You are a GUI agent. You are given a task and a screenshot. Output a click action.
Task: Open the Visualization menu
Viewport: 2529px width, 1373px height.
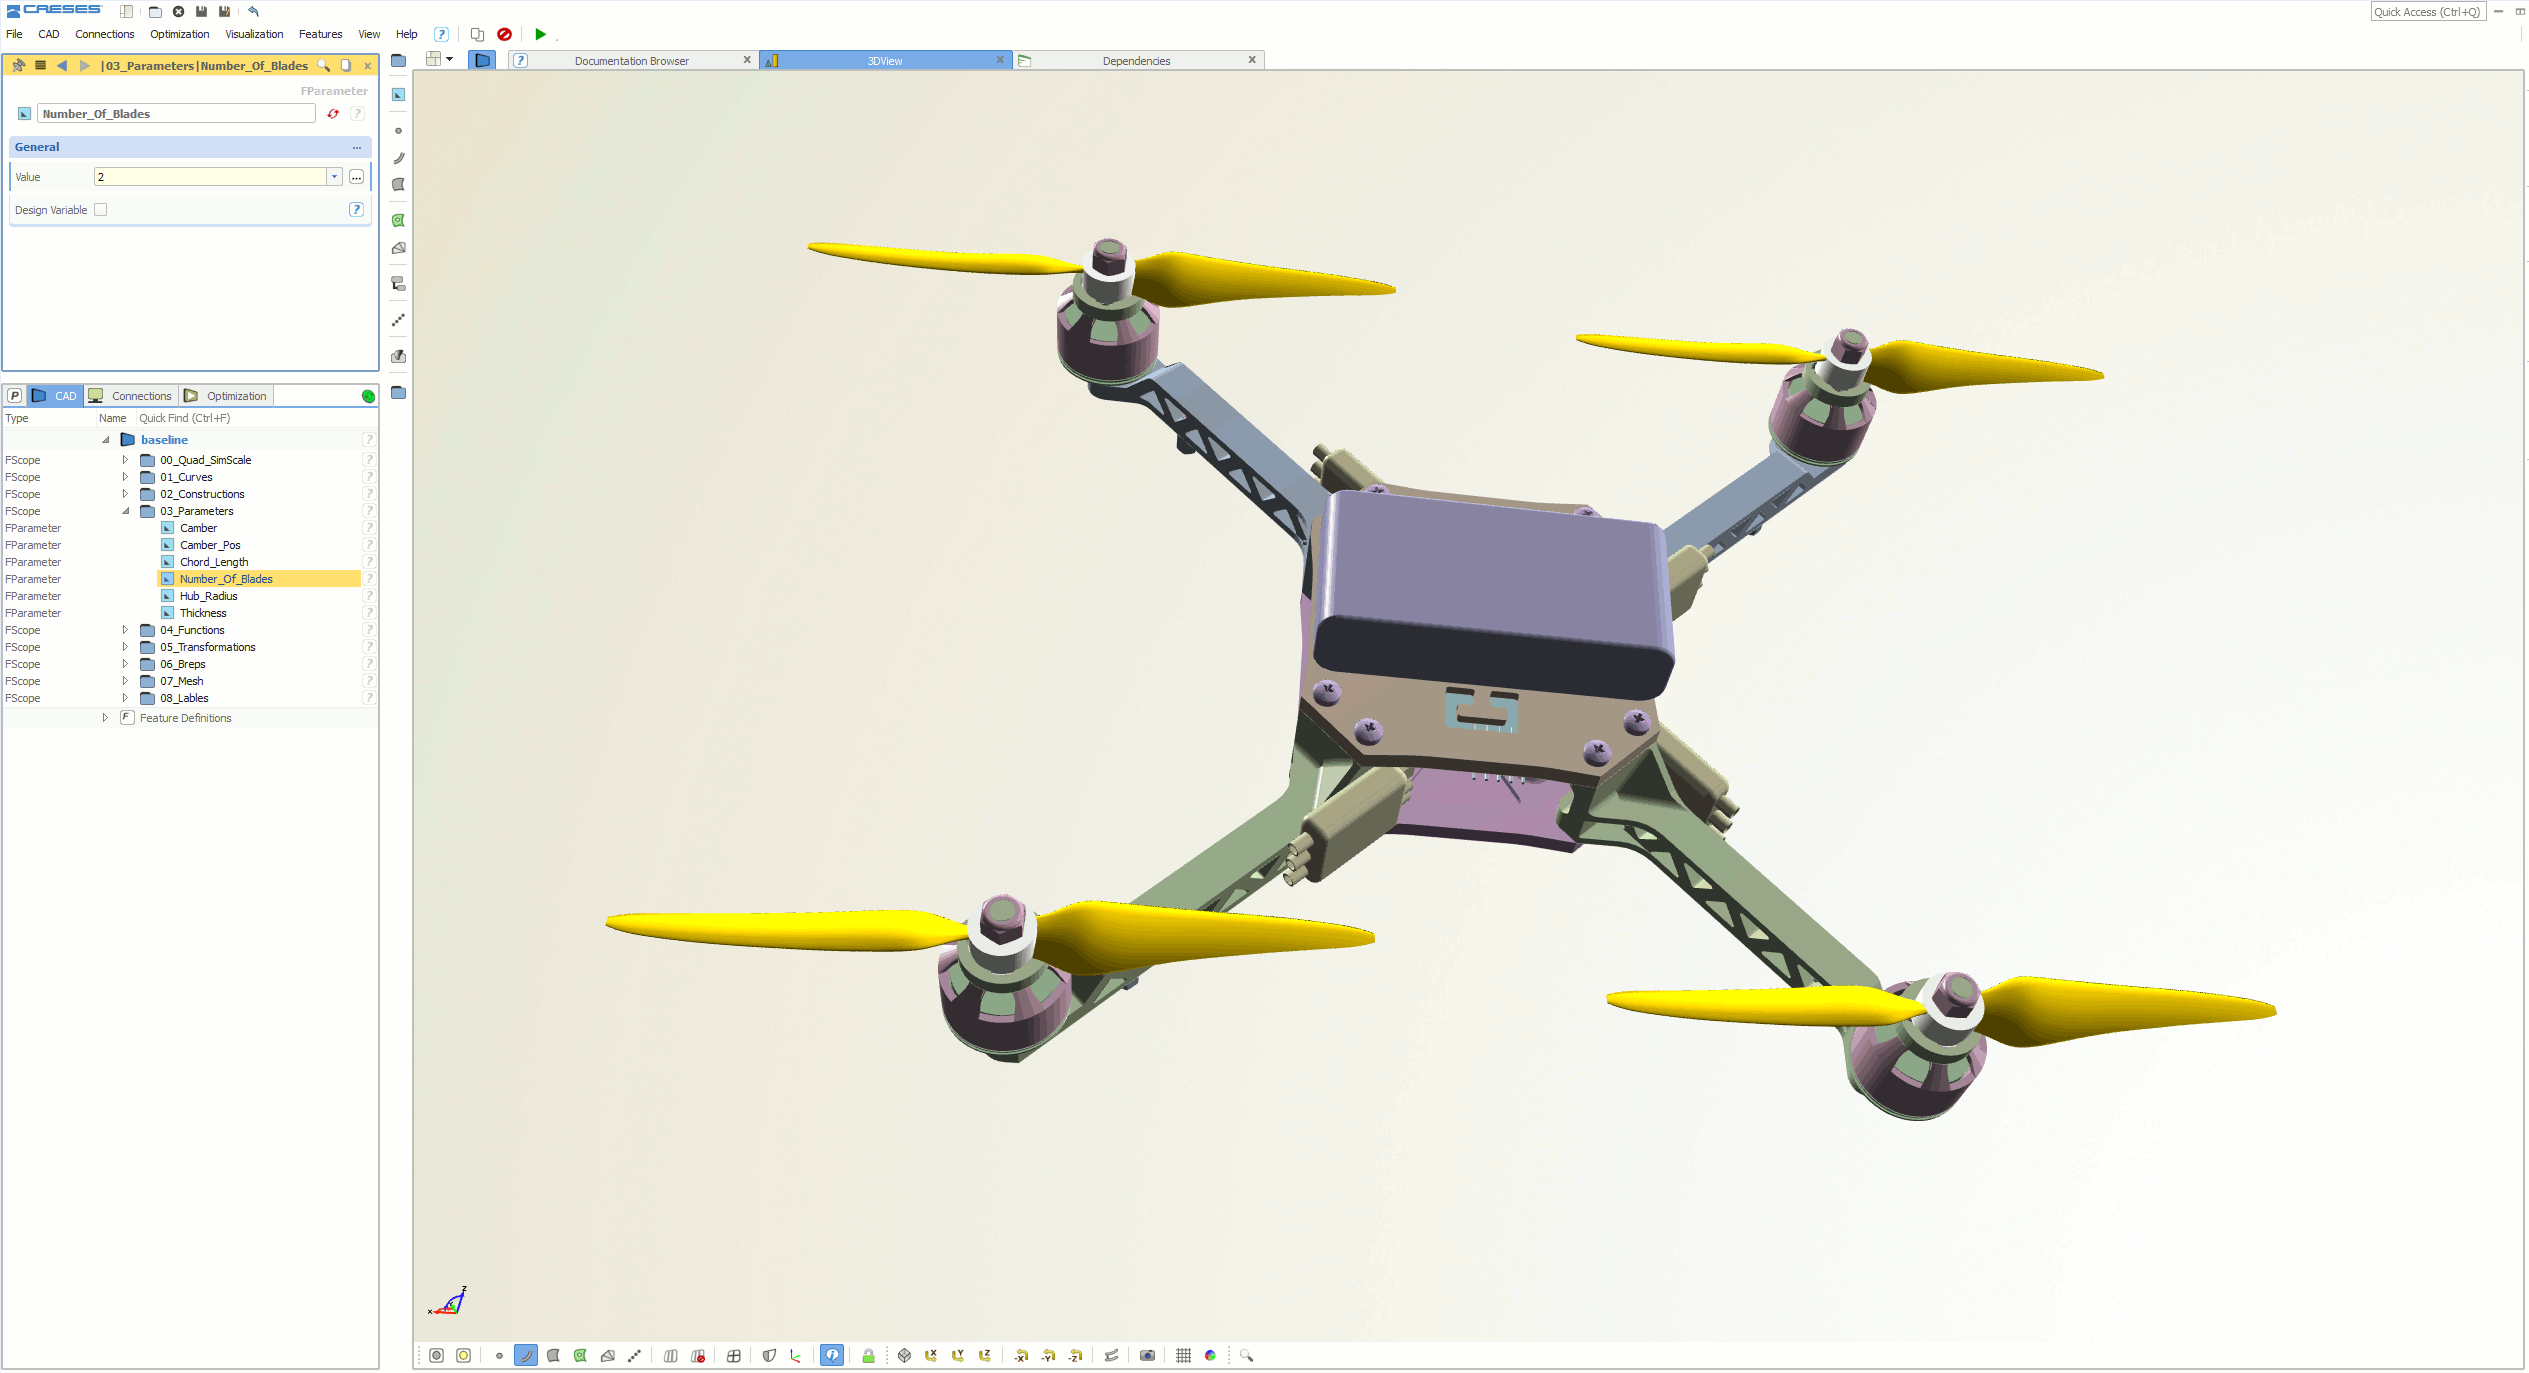coord(254,33)
